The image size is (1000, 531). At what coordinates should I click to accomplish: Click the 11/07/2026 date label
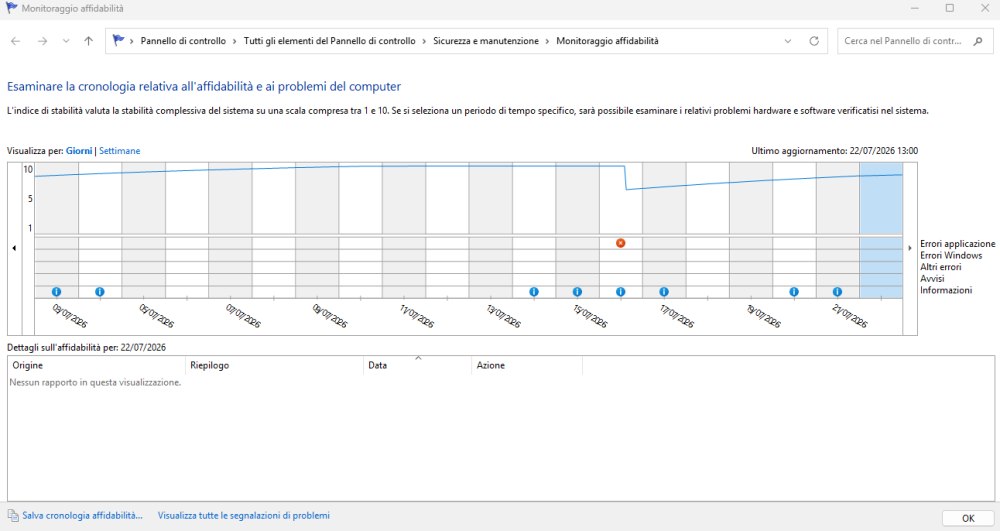[x=417, y=316]
